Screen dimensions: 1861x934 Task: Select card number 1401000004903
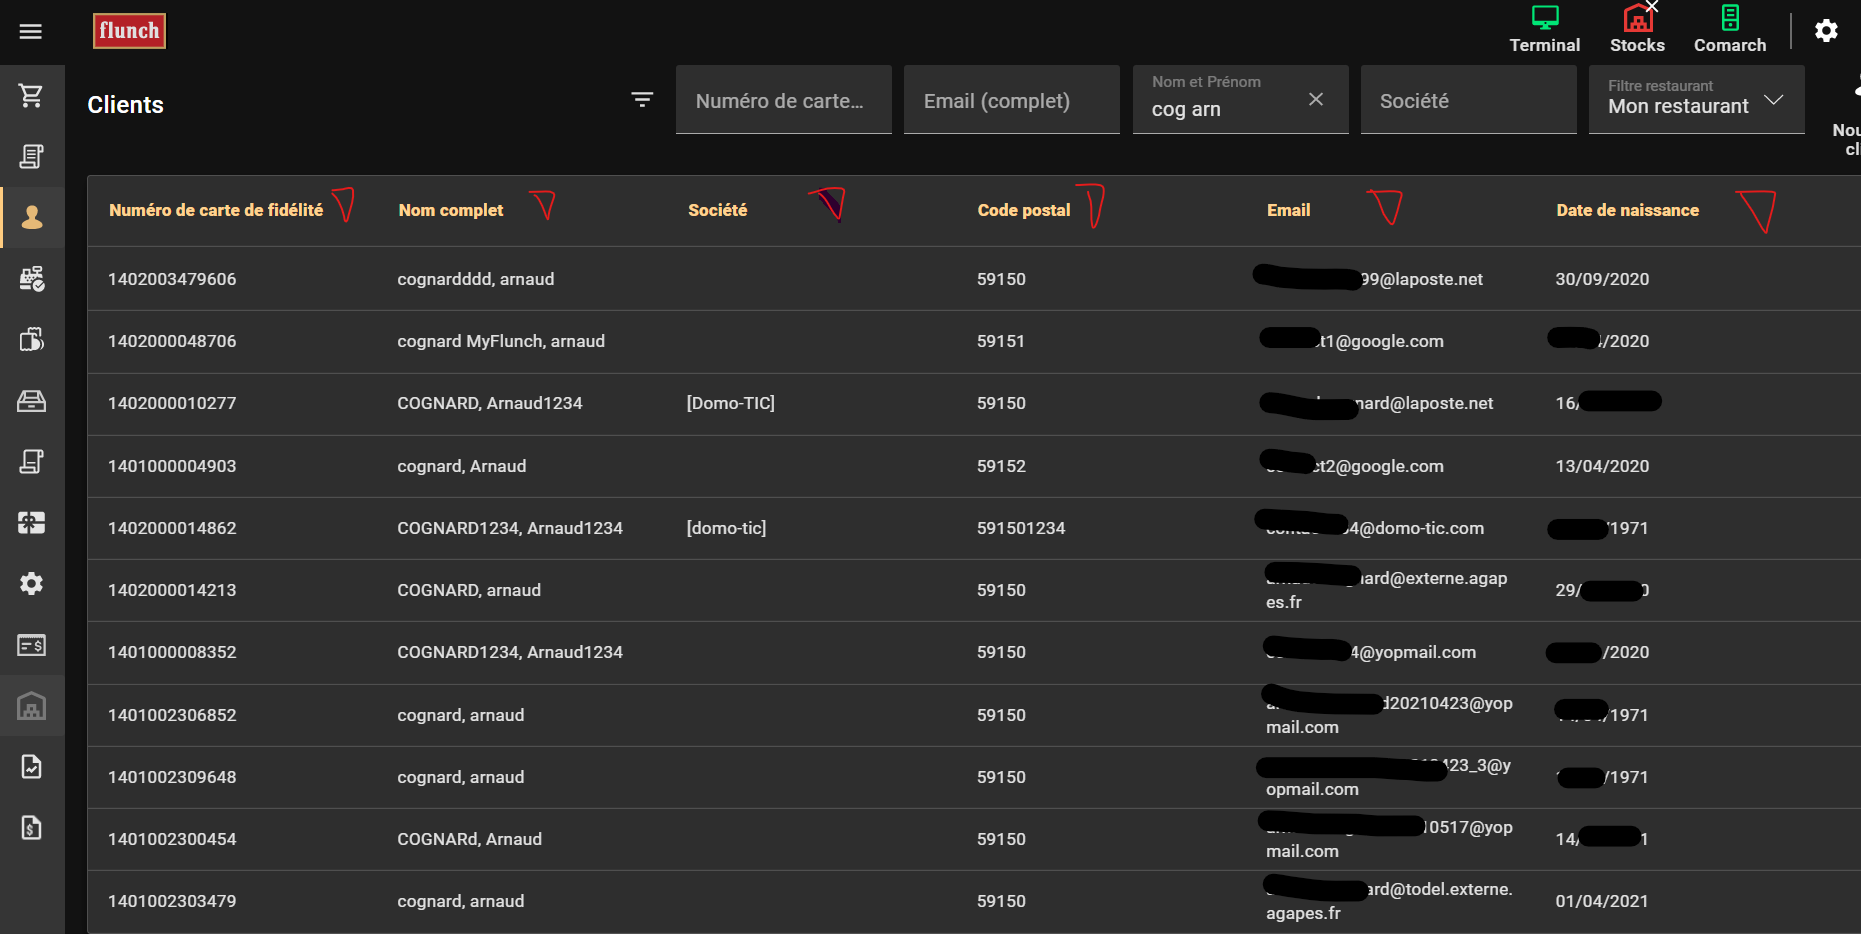click(172, 466)
